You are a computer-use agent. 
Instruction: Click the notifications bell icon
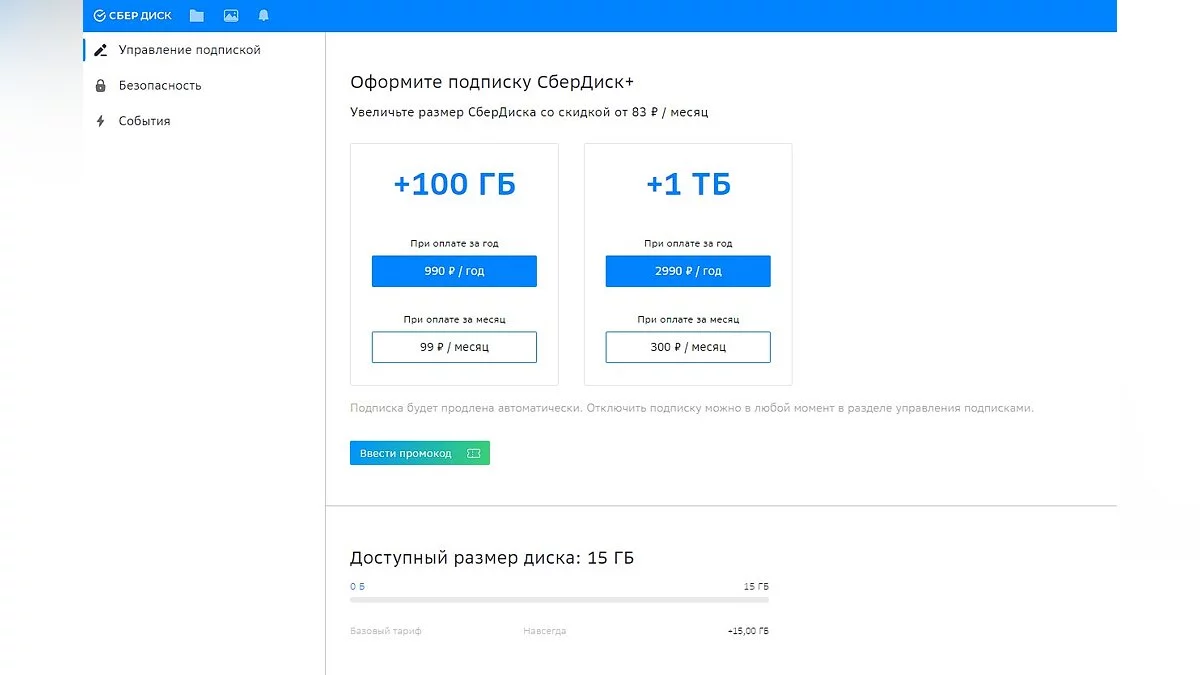point(264,16)
